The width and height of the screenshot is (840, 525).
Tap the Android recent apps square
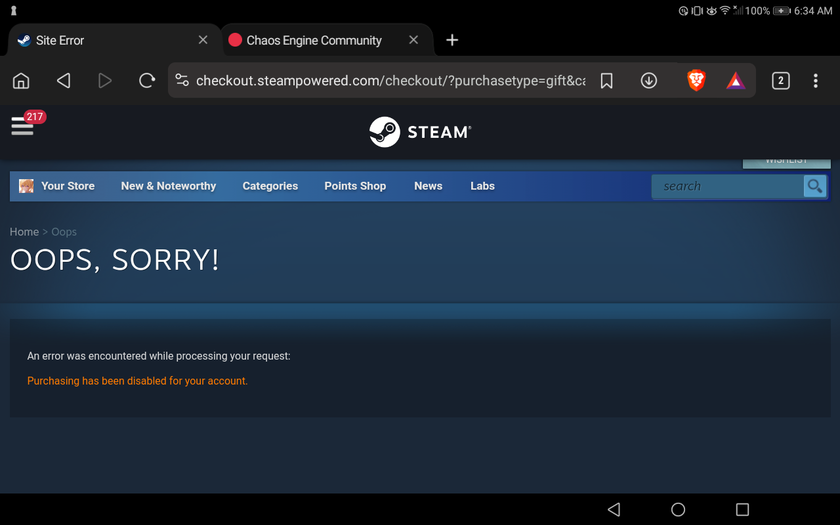pos(742,509)
